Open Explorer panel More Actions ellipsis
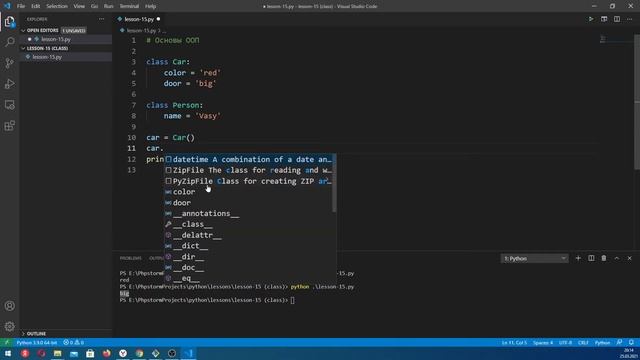The image size is (640, 360). (101, 19)
